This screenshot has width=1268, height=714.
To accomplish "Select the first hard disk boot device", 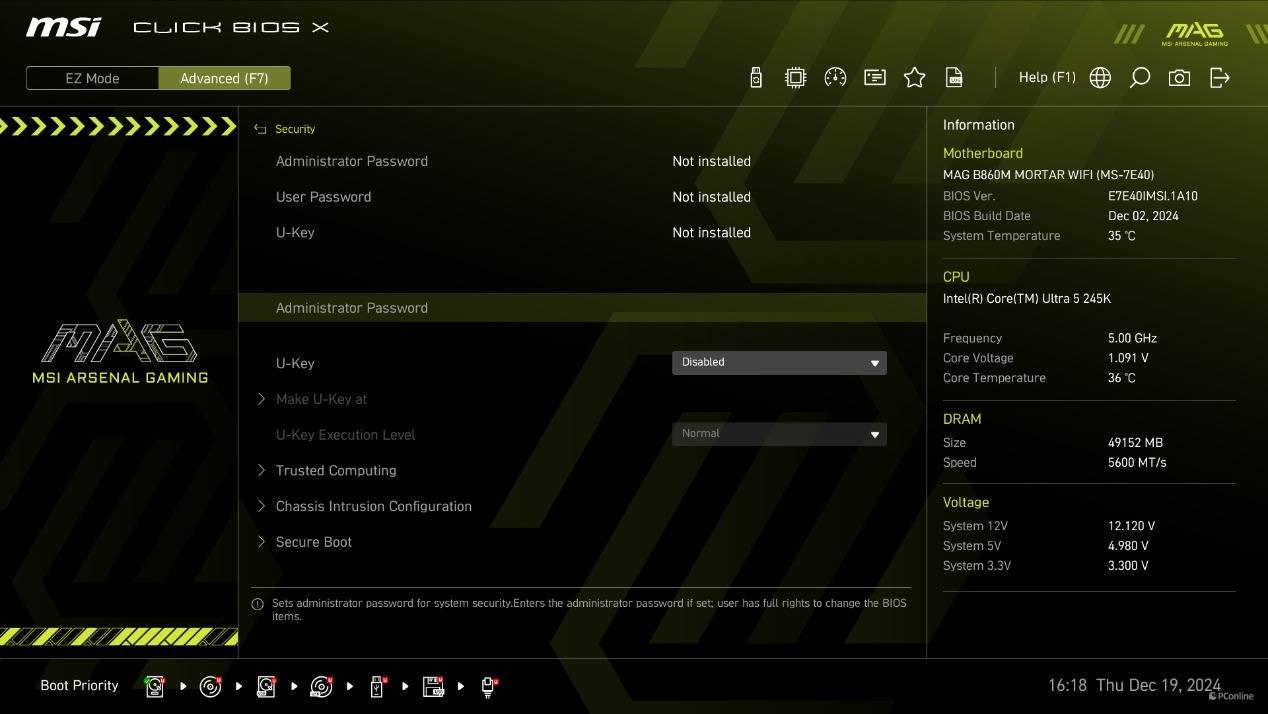I will point(154,686).
